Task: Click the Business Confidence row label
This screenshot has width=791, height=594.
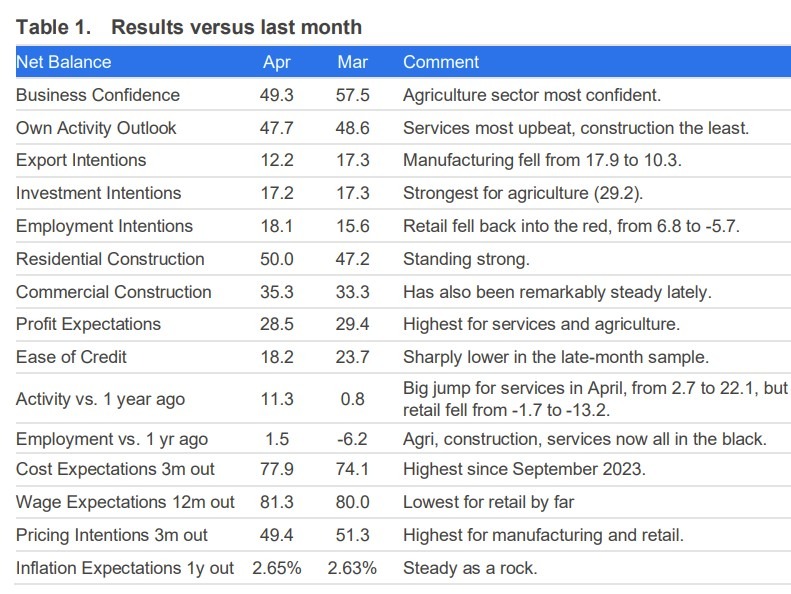Action: tap(98, 95)
